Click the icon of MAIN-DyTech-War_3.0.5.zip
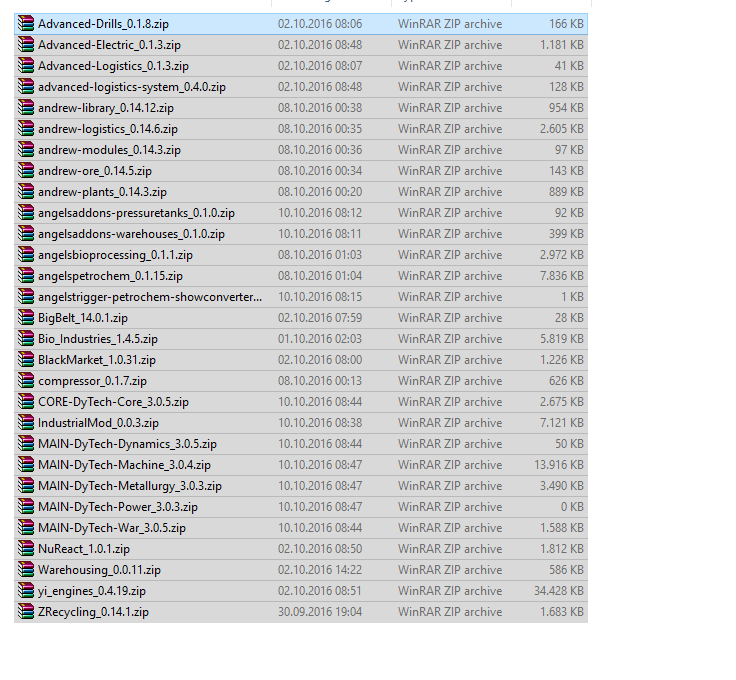This screenshot has width=736, height=680. [x=26, y=527]
